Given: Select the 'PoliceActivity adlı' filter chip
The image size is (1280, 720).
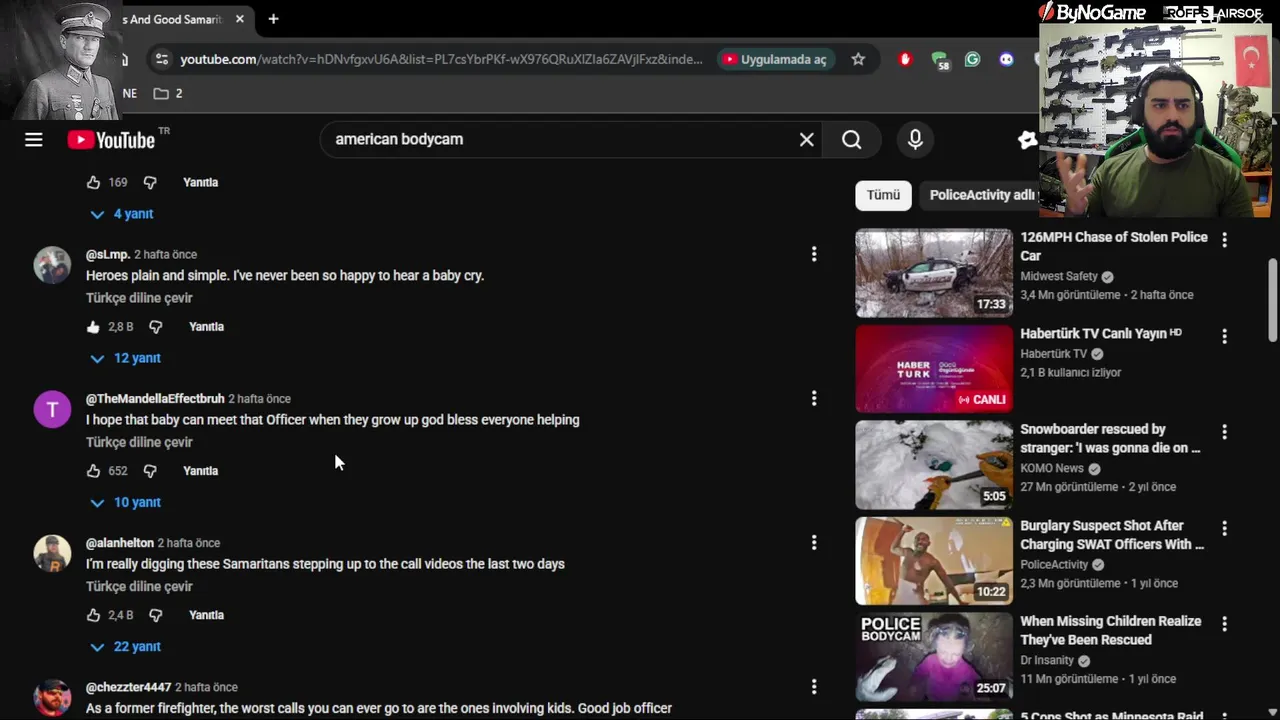Looking at the screenshot, I should [980, 195].
